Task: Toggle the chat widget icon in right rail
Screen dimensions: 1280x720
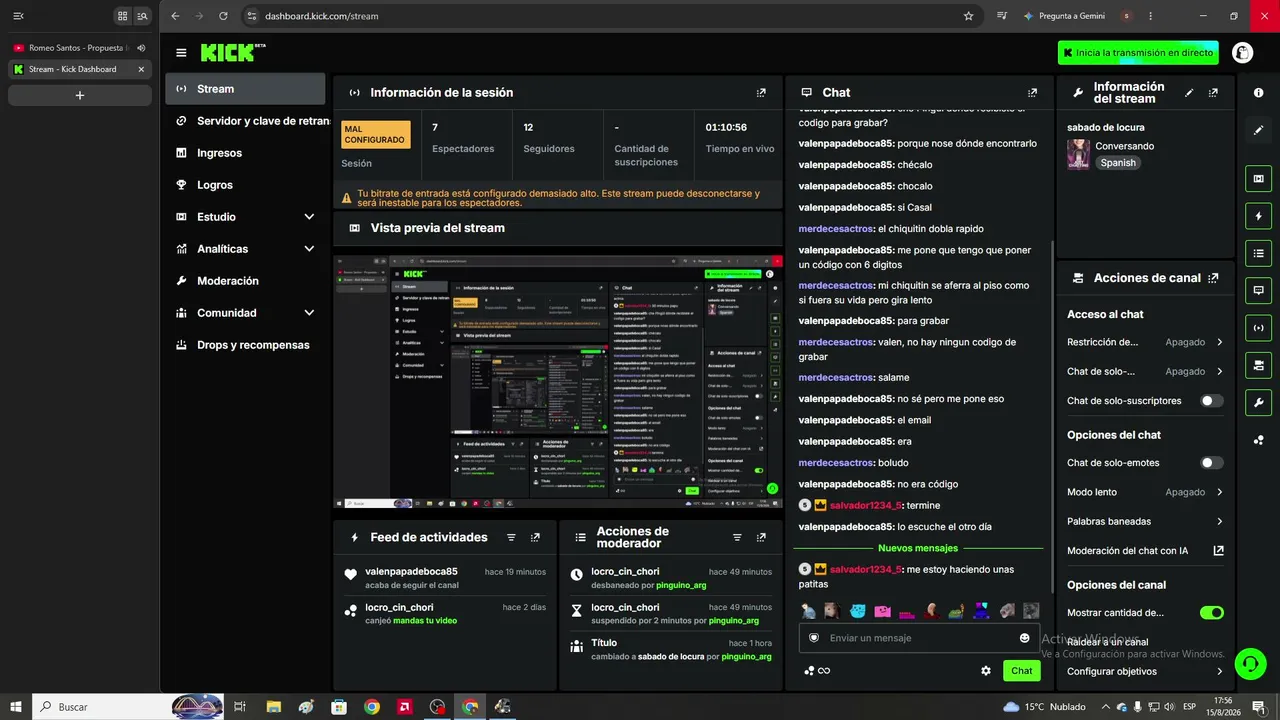Action: point(1258,290)
